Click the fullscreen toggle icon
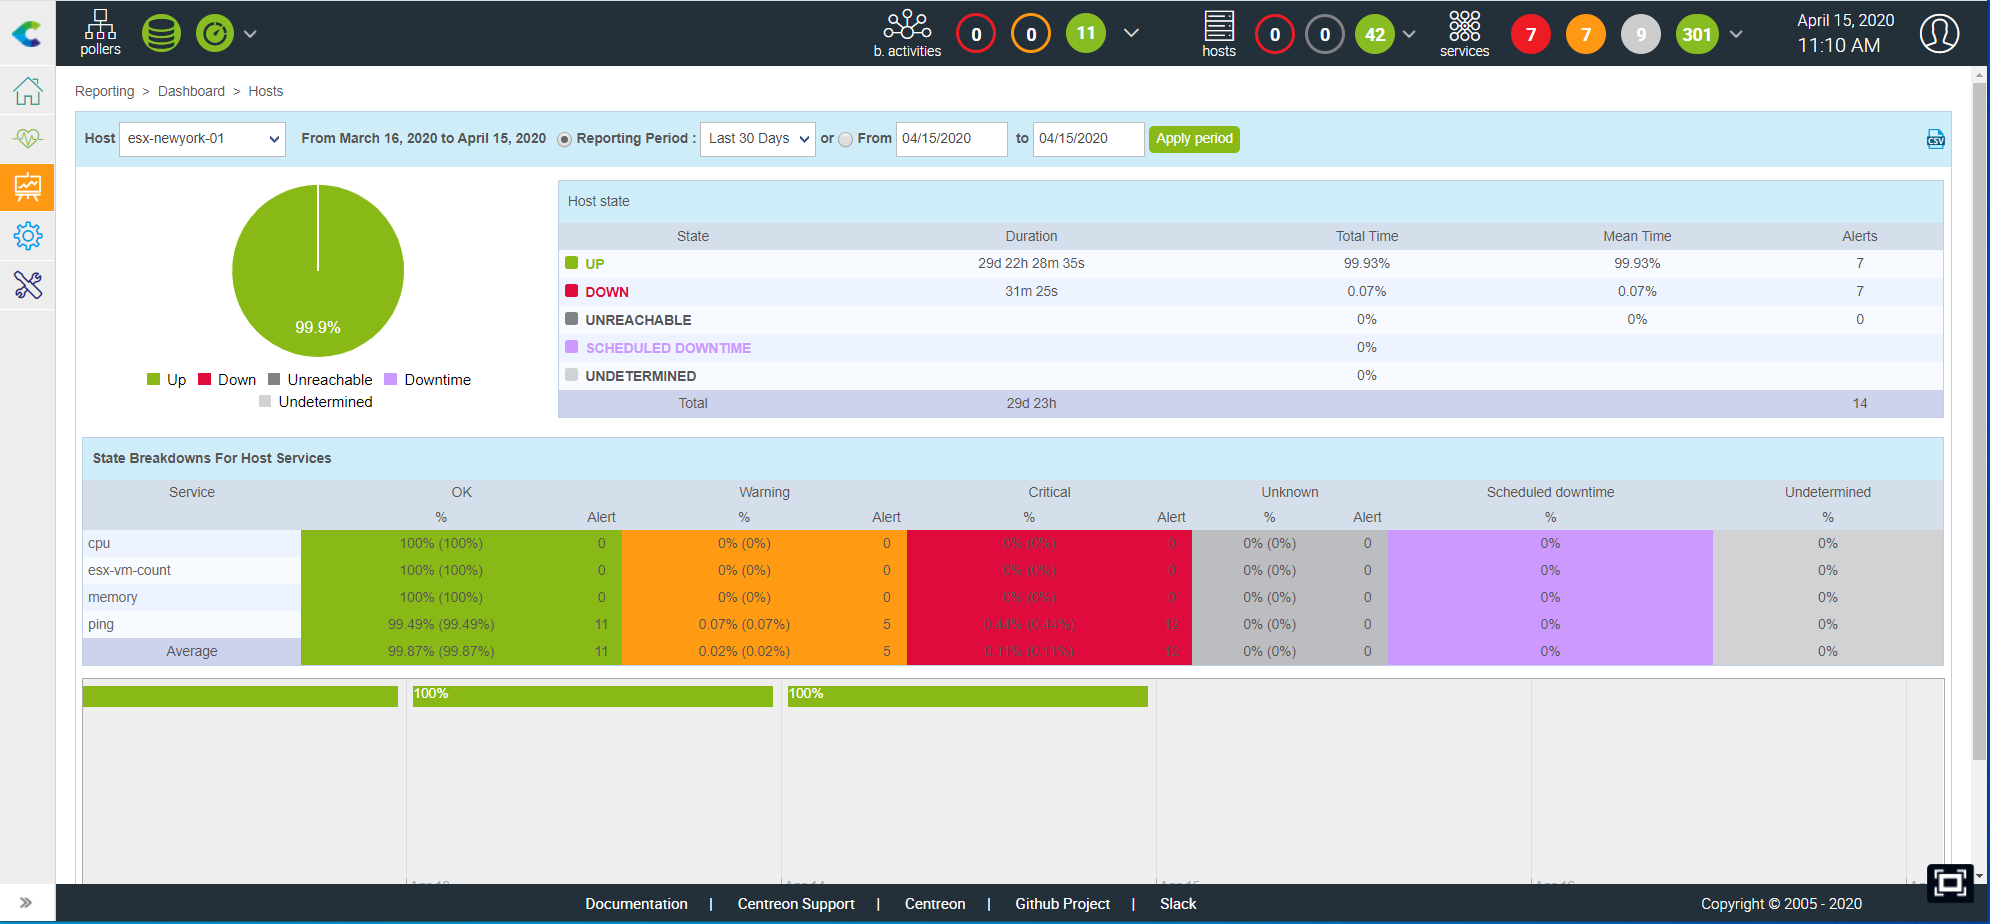1990x924 pixels. 1949,882
